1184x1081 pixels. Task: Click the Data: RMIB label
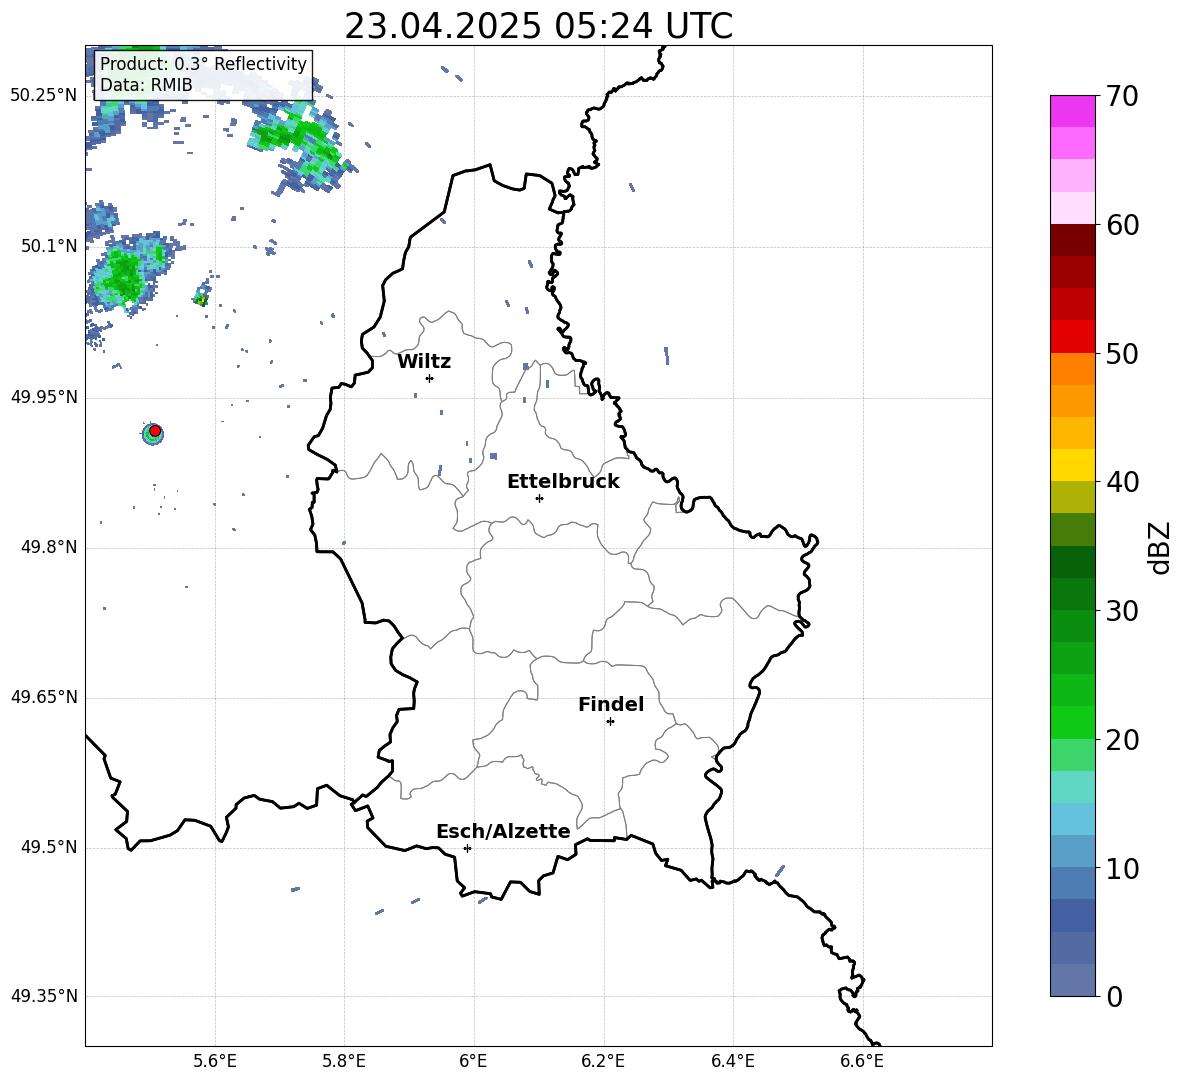click(x=146, y=85)
